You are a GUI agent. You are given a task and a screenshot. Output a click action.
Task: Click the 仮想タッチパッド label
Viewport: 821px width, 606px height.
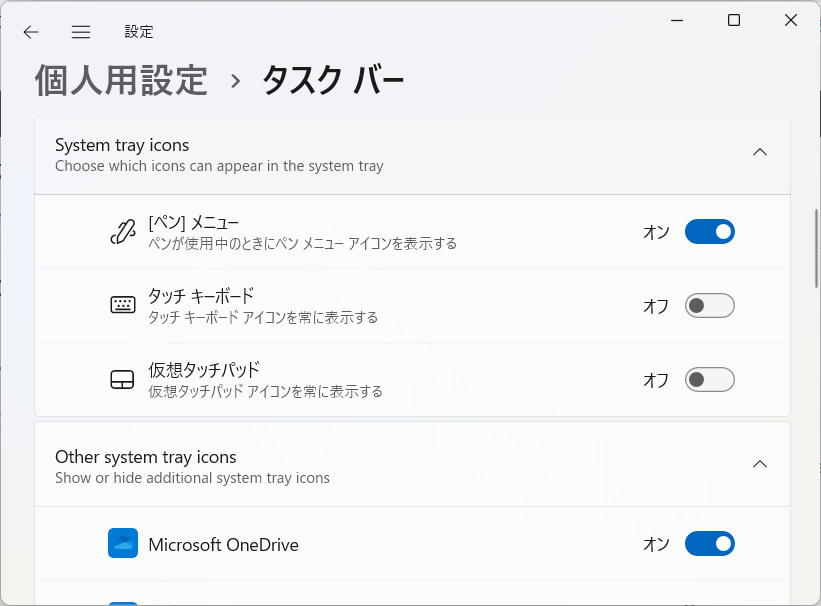(x=204, y=370)
